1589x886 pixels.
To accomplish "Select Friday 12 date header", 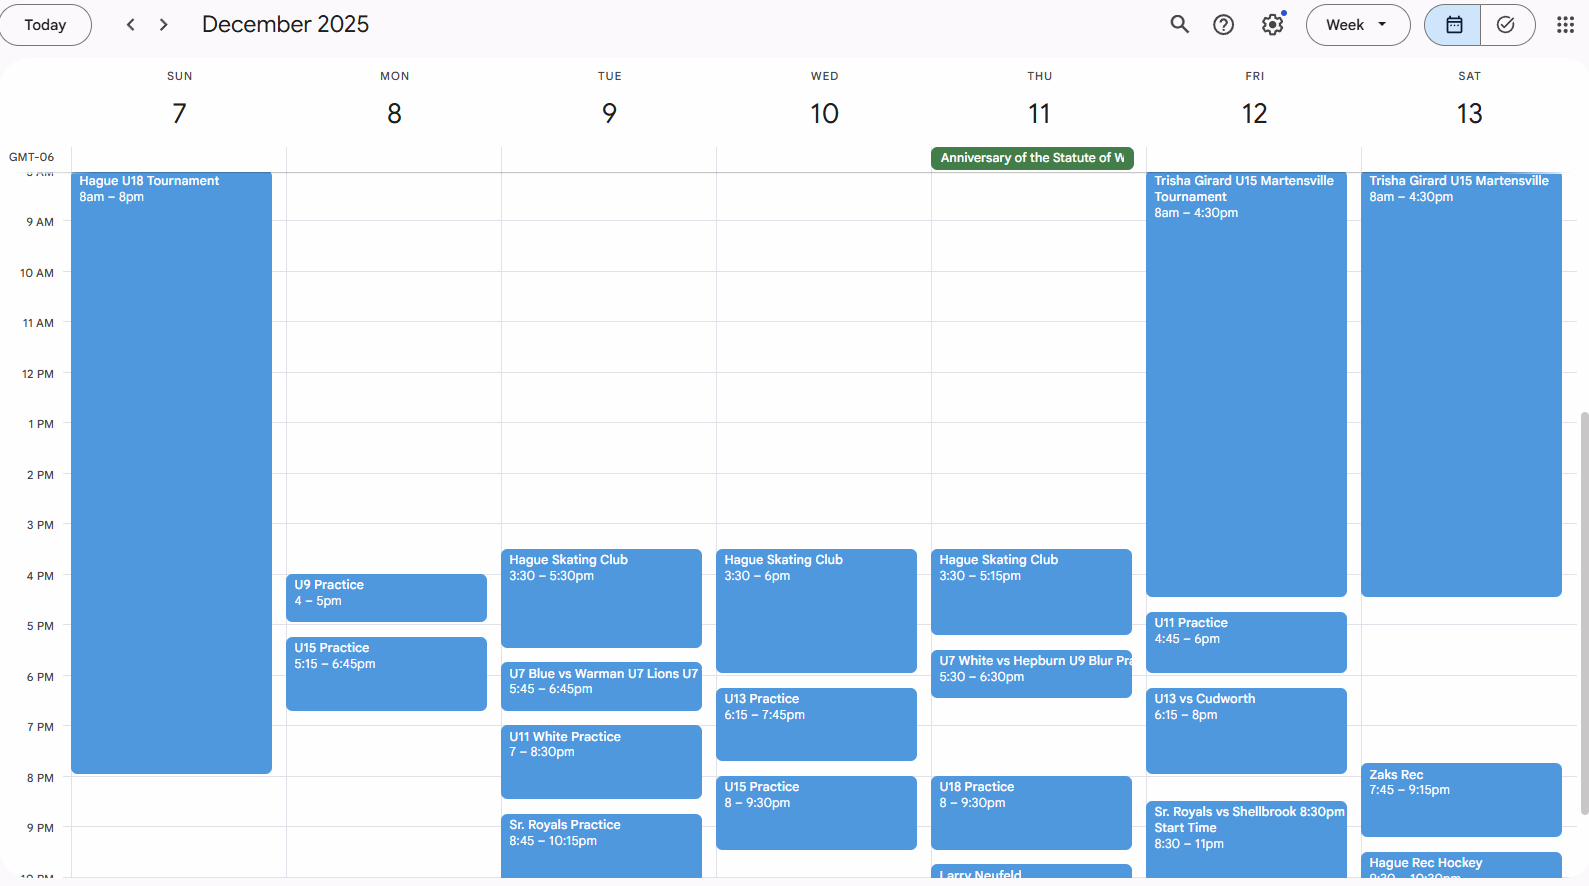I will [1254, 113].
